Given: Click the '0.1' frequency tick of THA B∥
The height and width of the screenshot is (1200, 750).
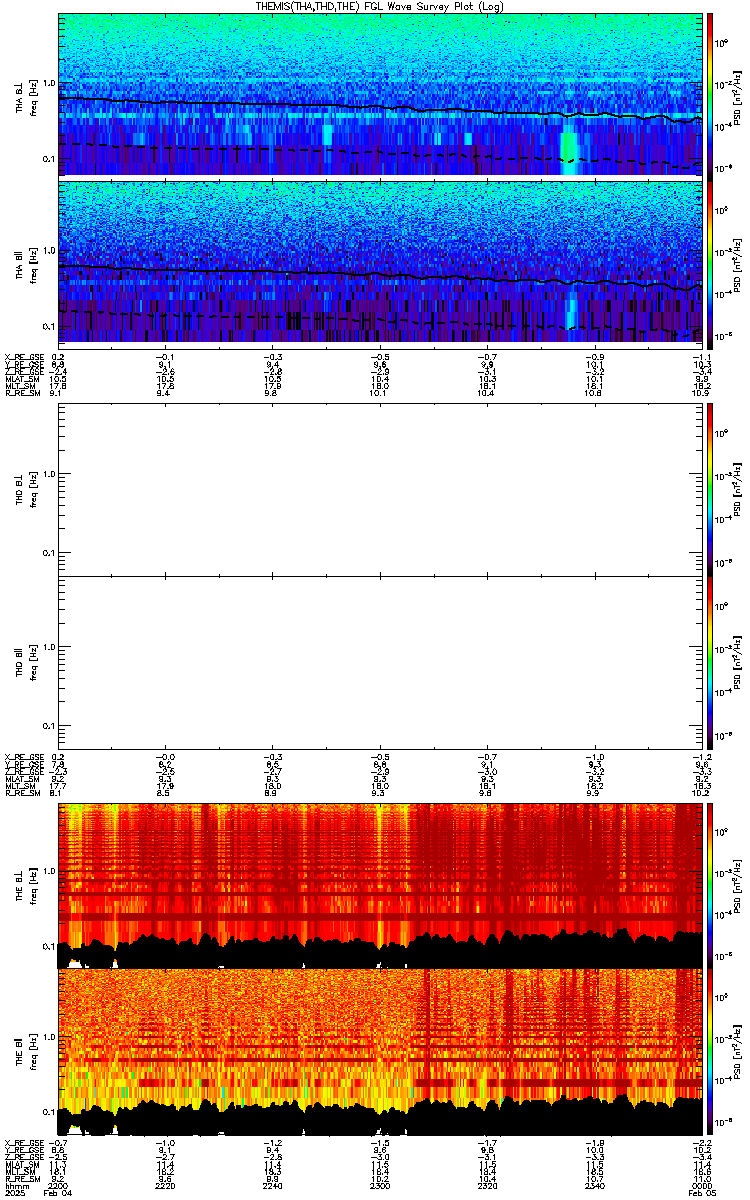Looking at the screenshot, I should [x=47, y=328].
